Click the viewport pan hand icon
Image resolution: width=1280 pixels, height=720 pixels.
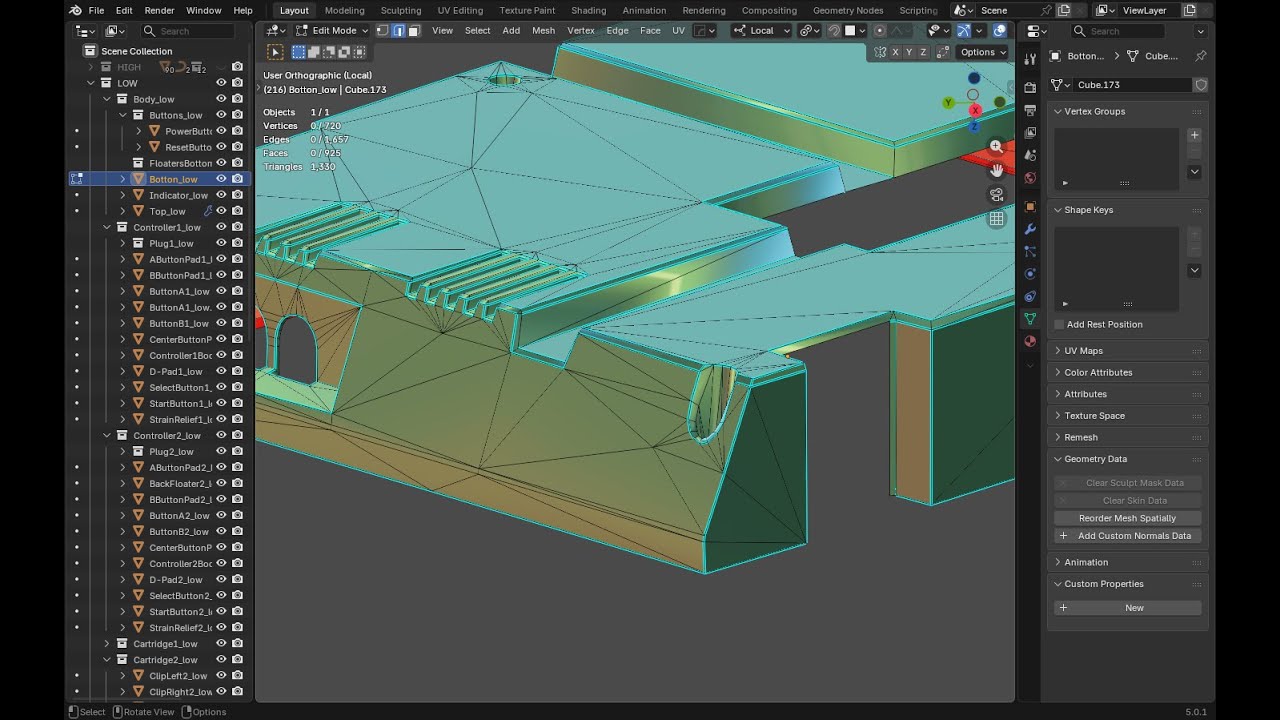click(x=996, y=171)
